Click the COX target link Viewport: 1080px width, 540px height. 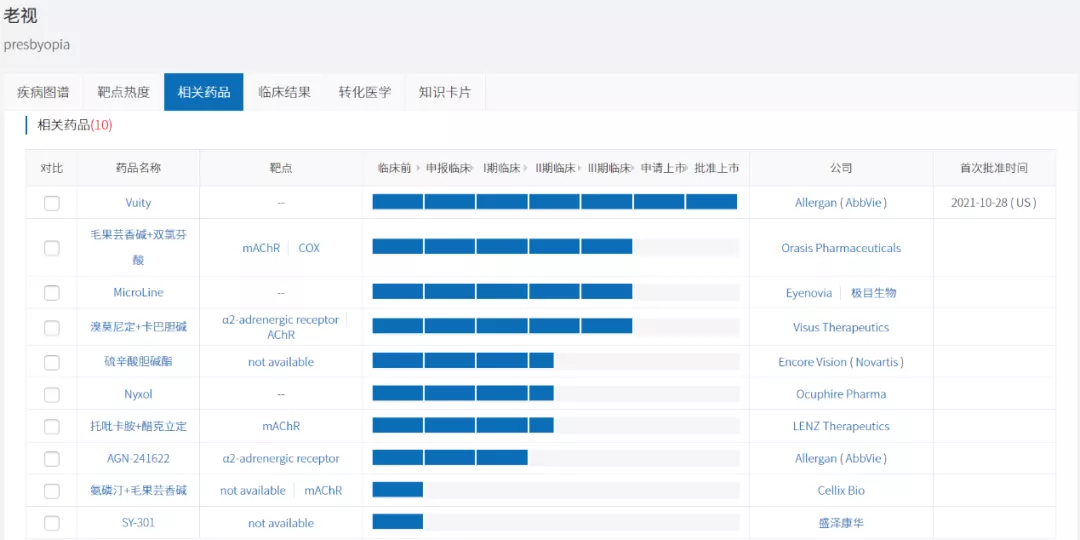click(x=309, y=248)
